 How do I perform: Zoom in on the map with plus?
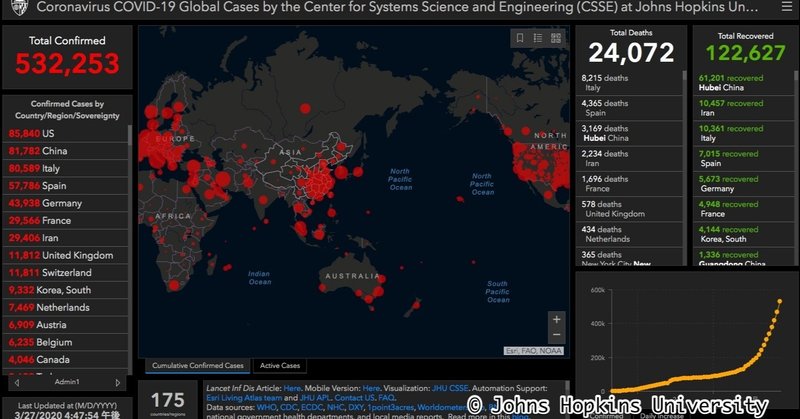(557, 319)
